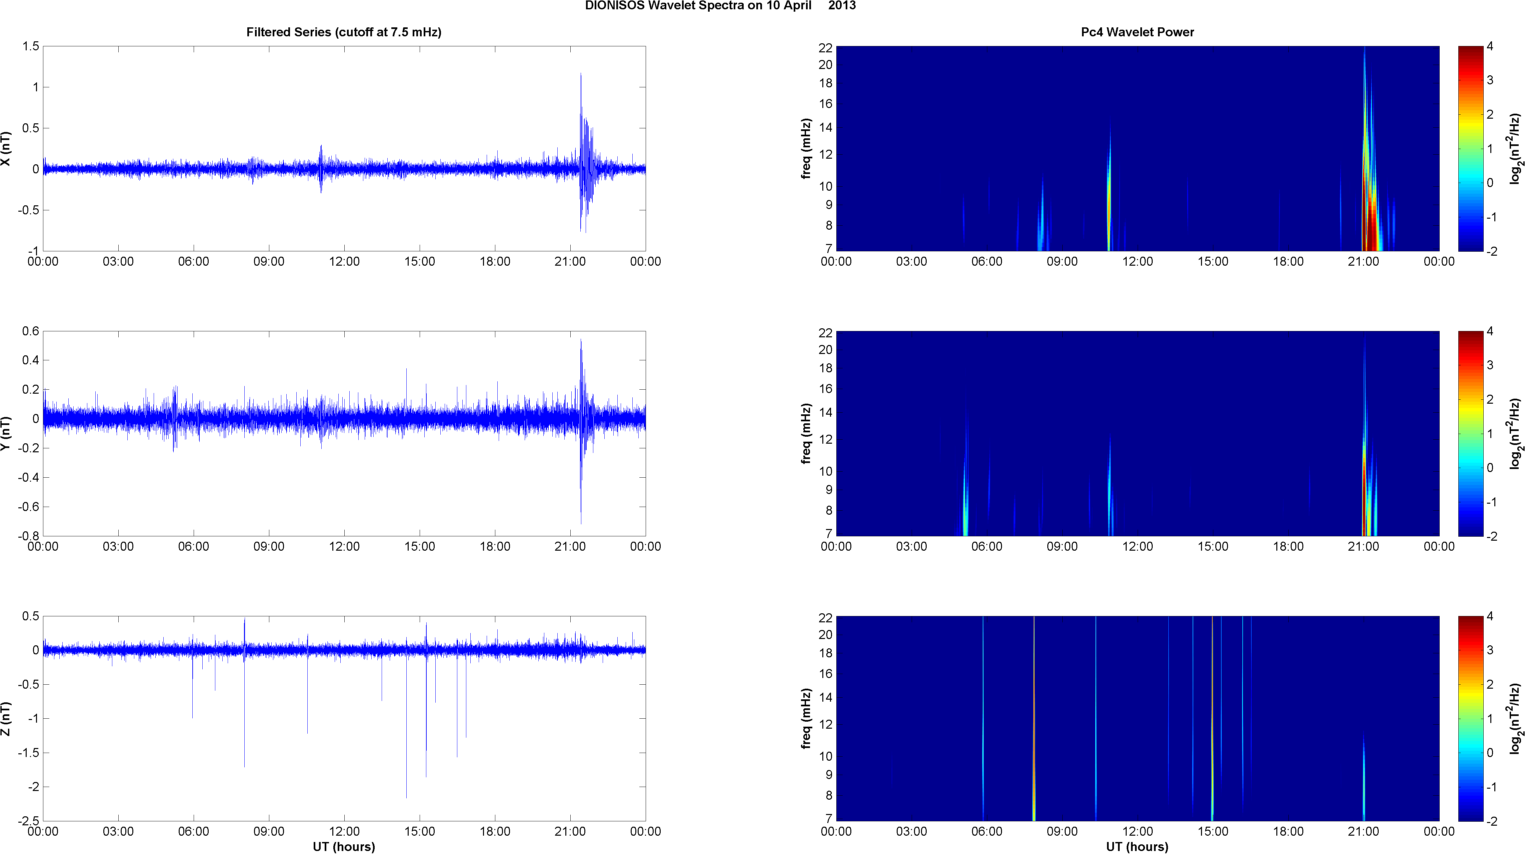Click the Z component filtered time series plot

pyautogui.click(x=343, y=718)
